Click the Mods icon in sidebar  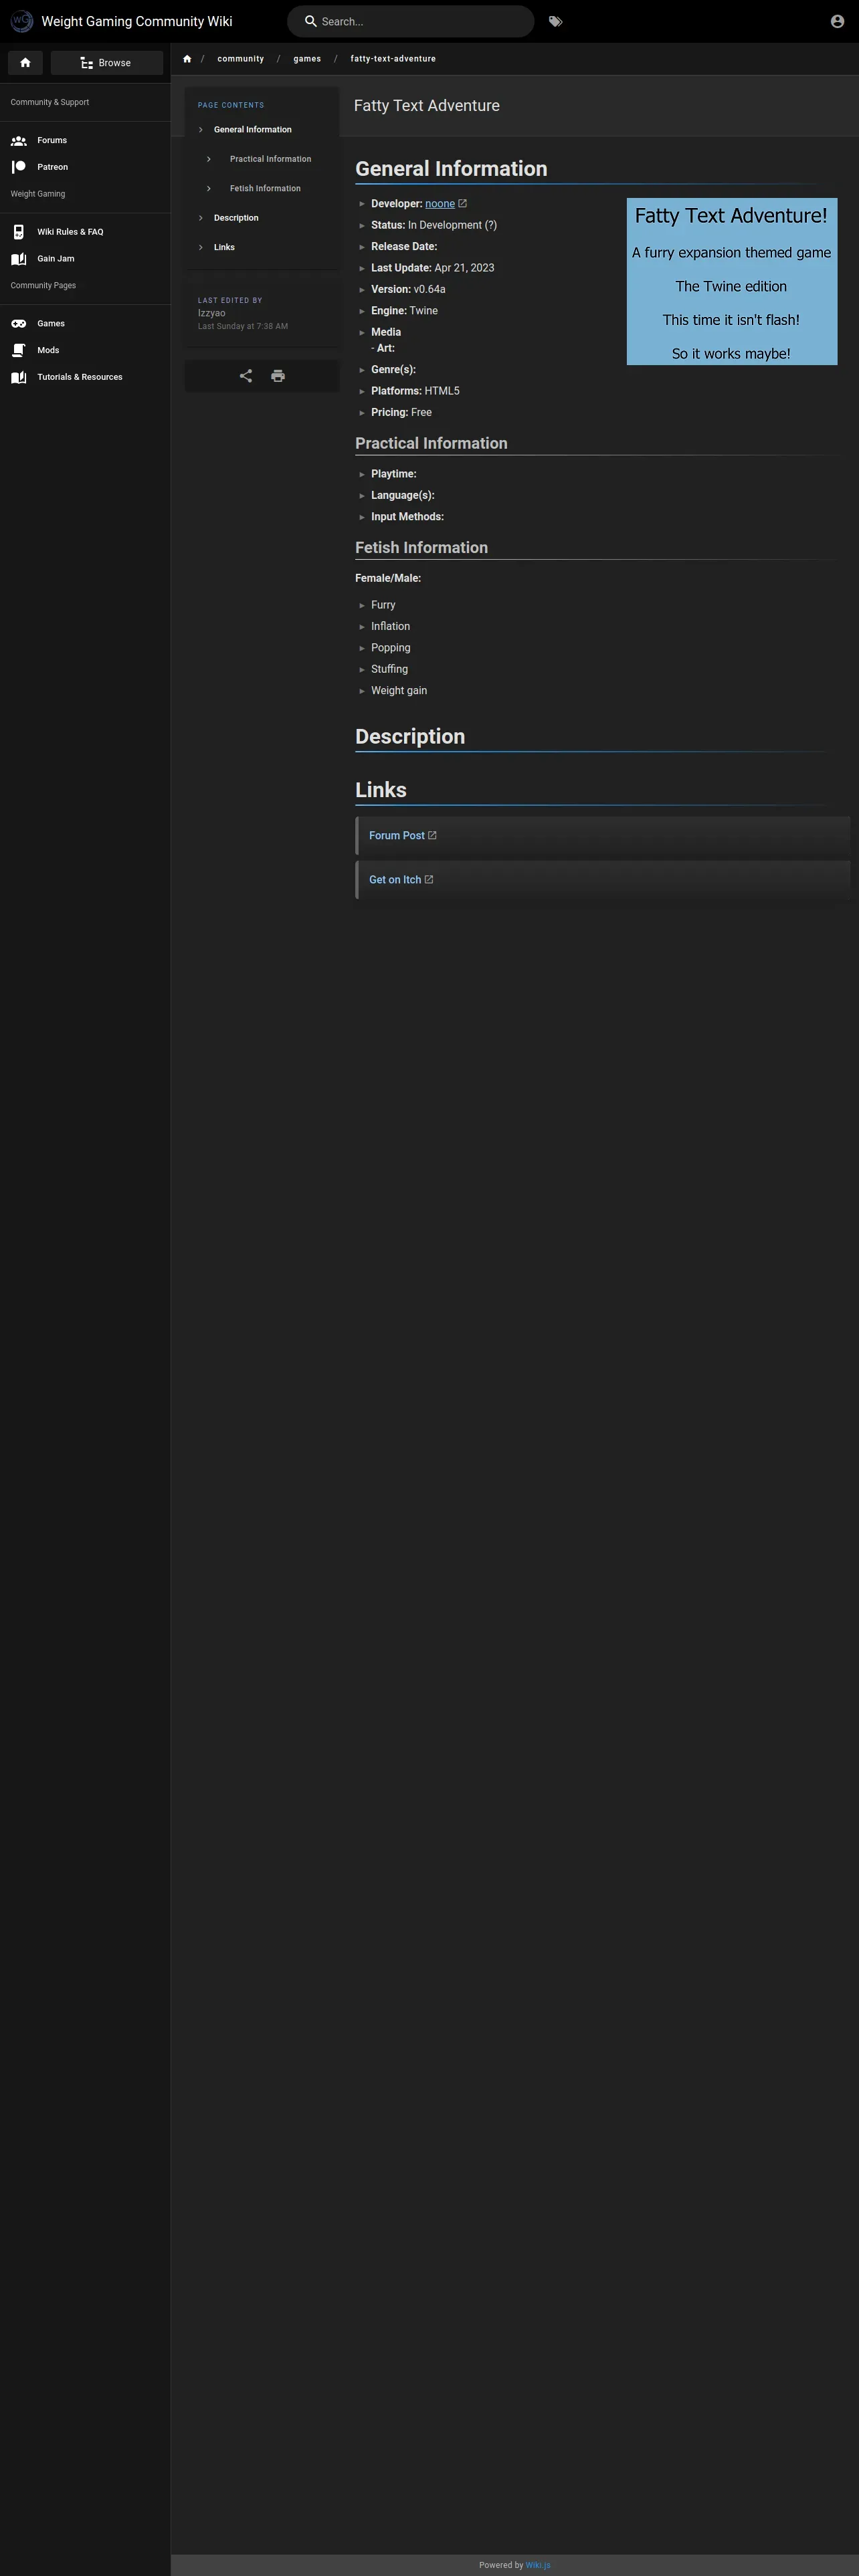coord(18,351)
